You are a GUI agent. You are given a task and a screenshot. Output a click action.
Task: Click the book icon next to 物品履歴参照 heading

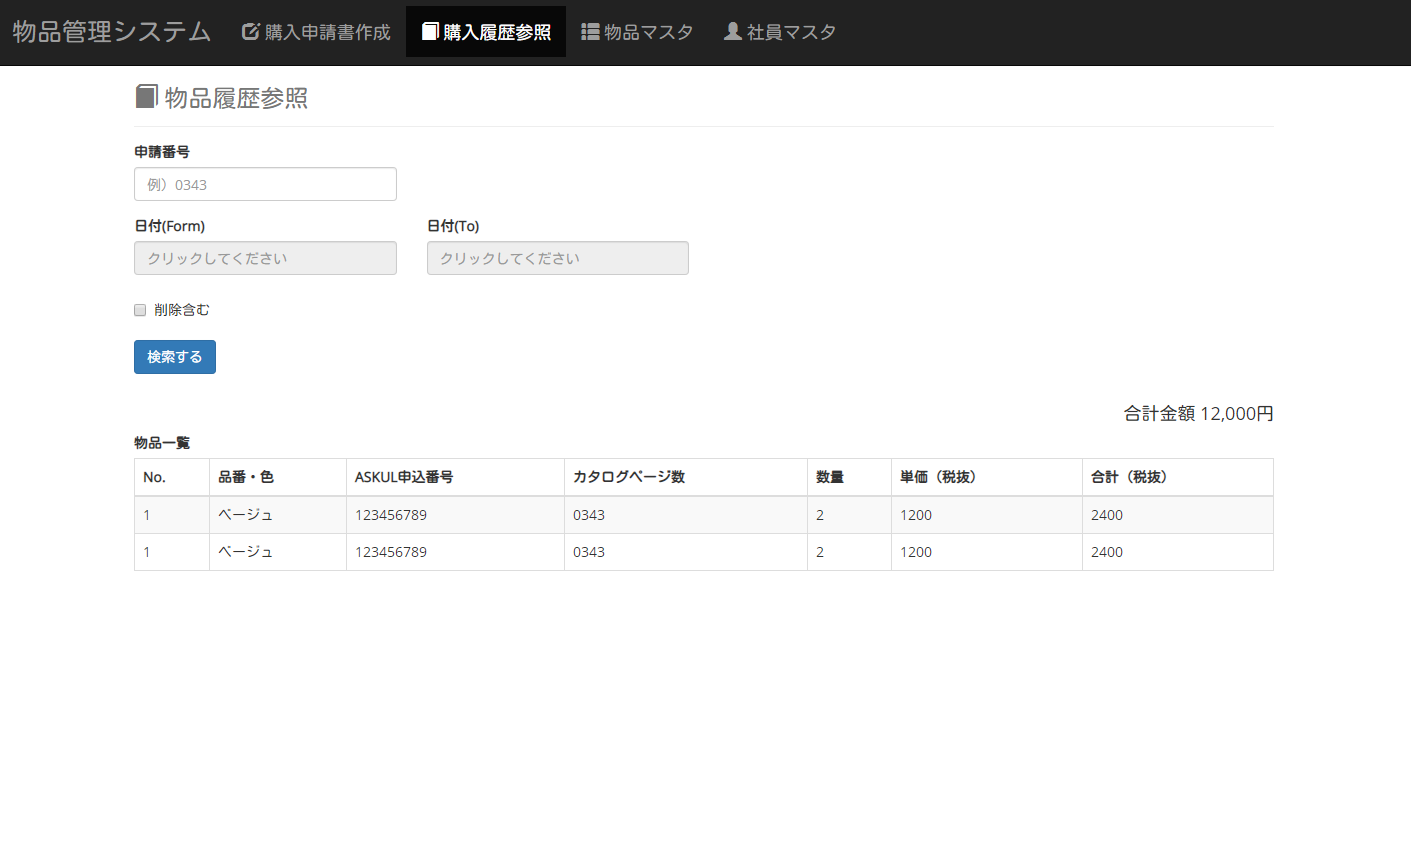coord(147,97)
